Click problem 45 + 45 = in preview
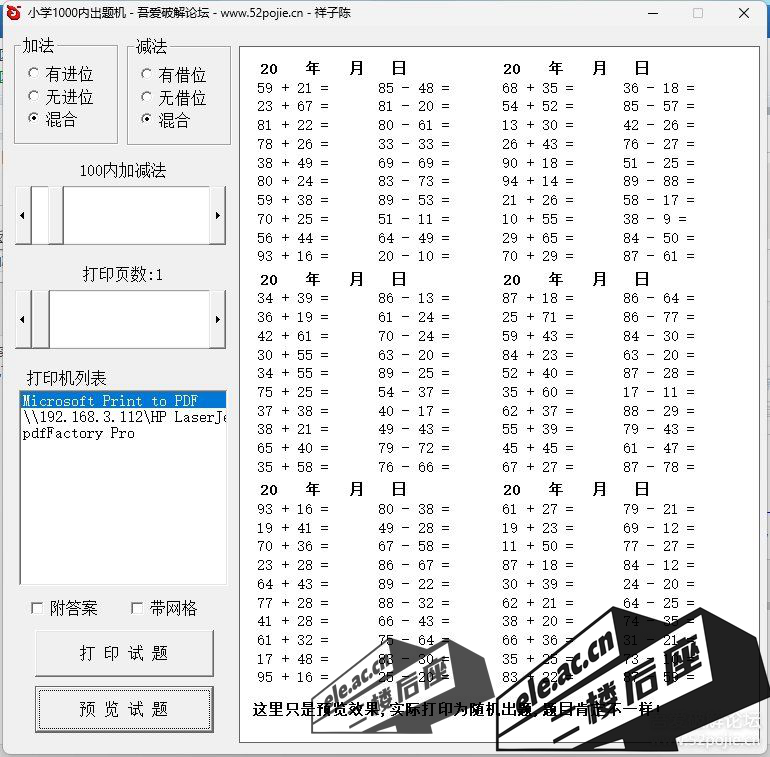Image resolution: width=770 pixels, height=757 pixels. pos(538,448)
